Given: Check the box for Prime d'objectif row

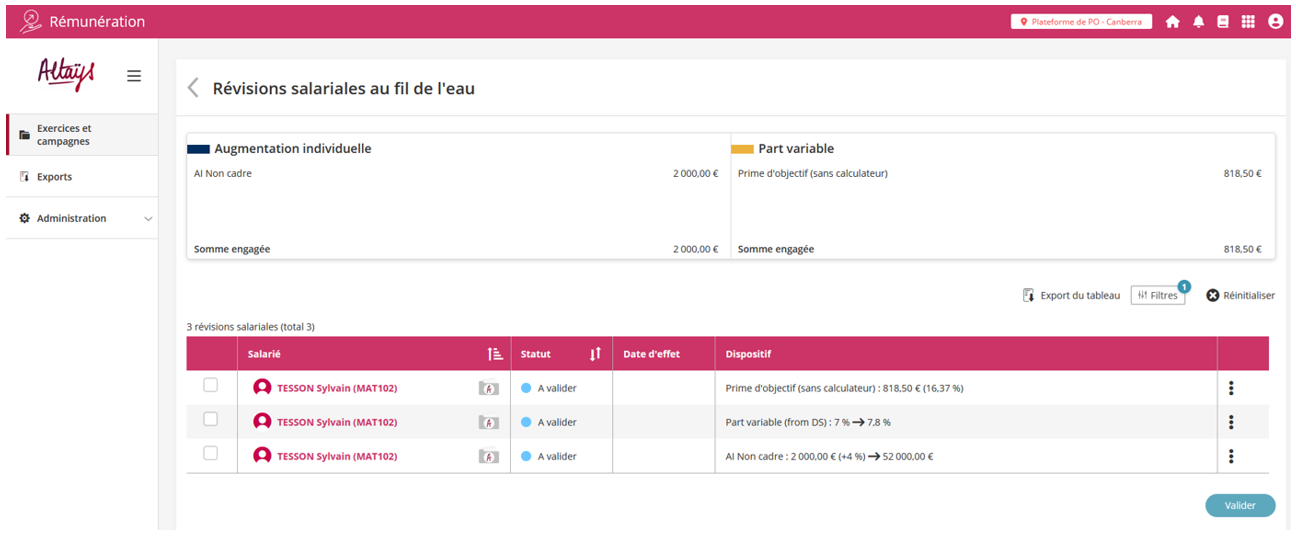Looking at the screenshot, I should (x=210, y=385).
